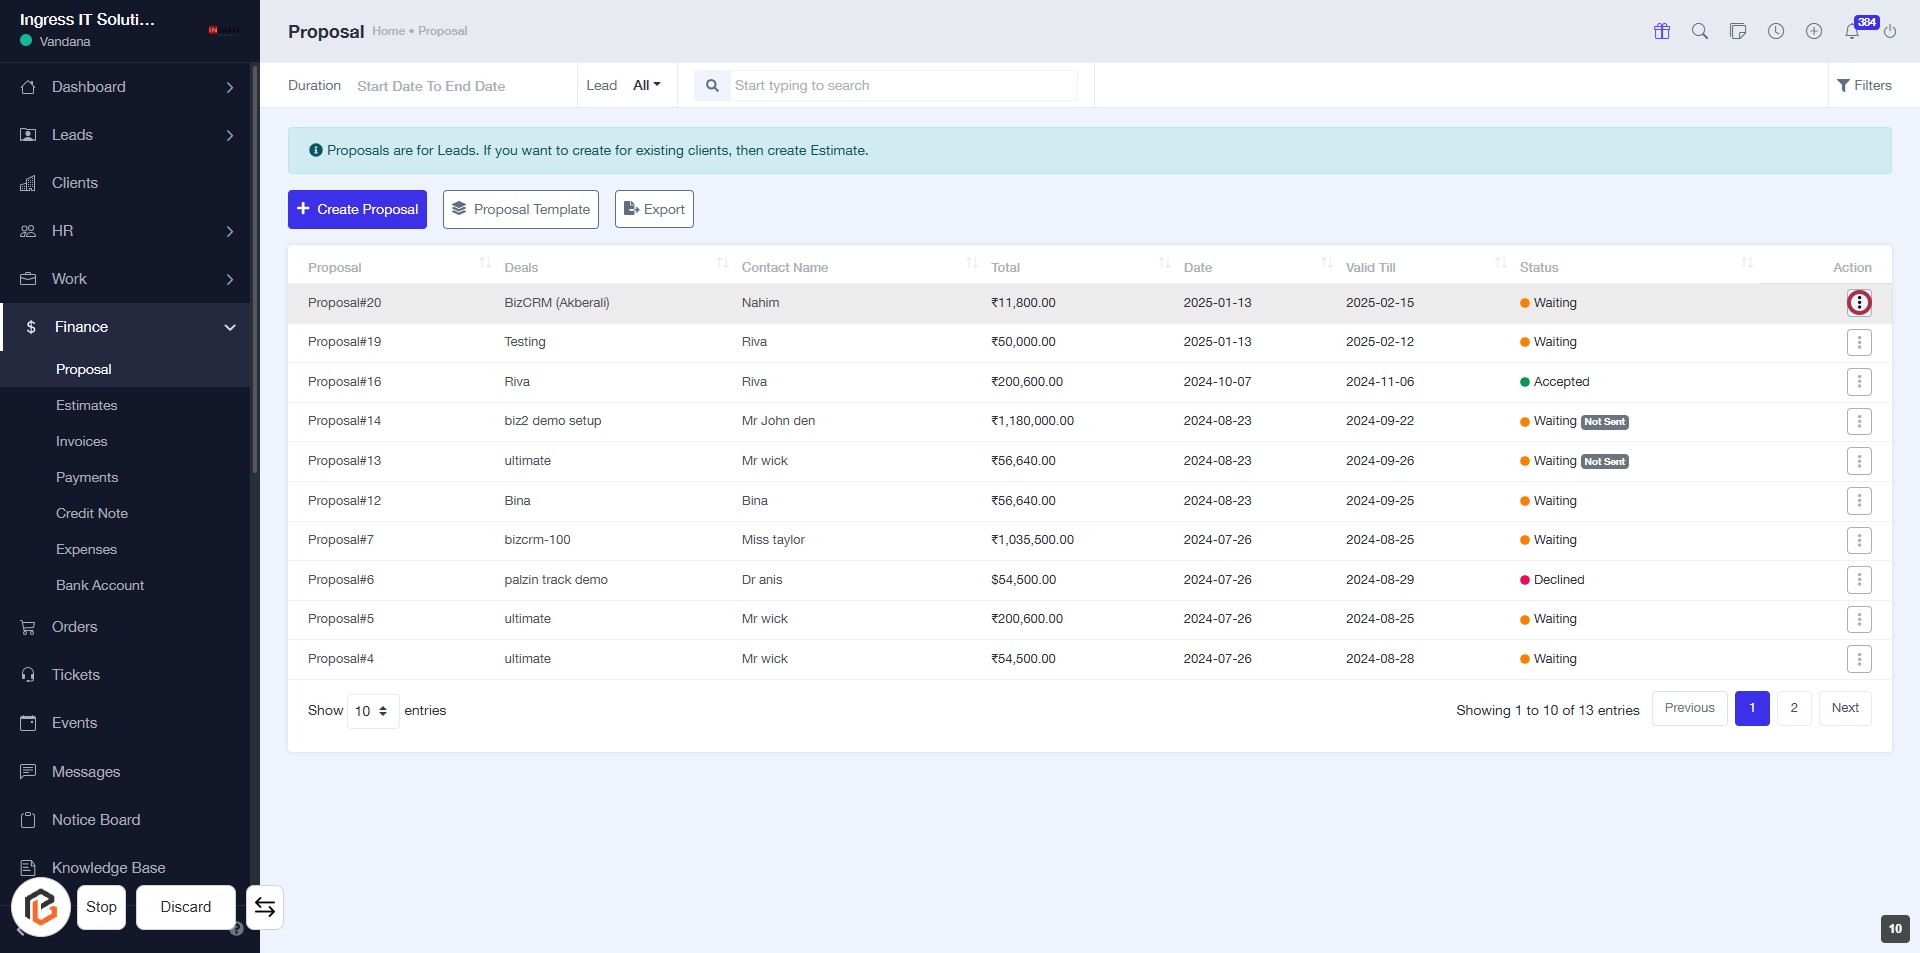Click the Start typing to search field
This screenshot has height=953, width=1920.
[903, 85]
